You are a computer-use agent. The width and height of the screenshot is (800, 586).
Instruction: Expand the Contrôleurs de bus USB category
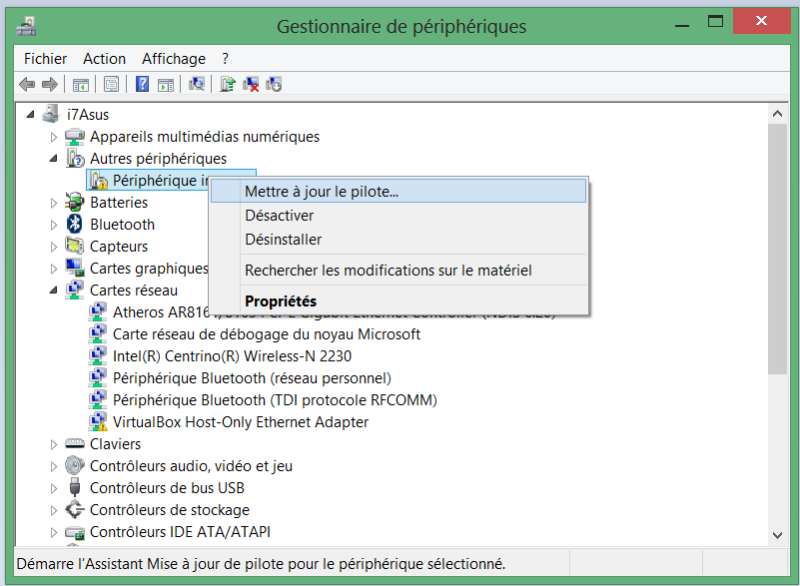pos(53,488)
